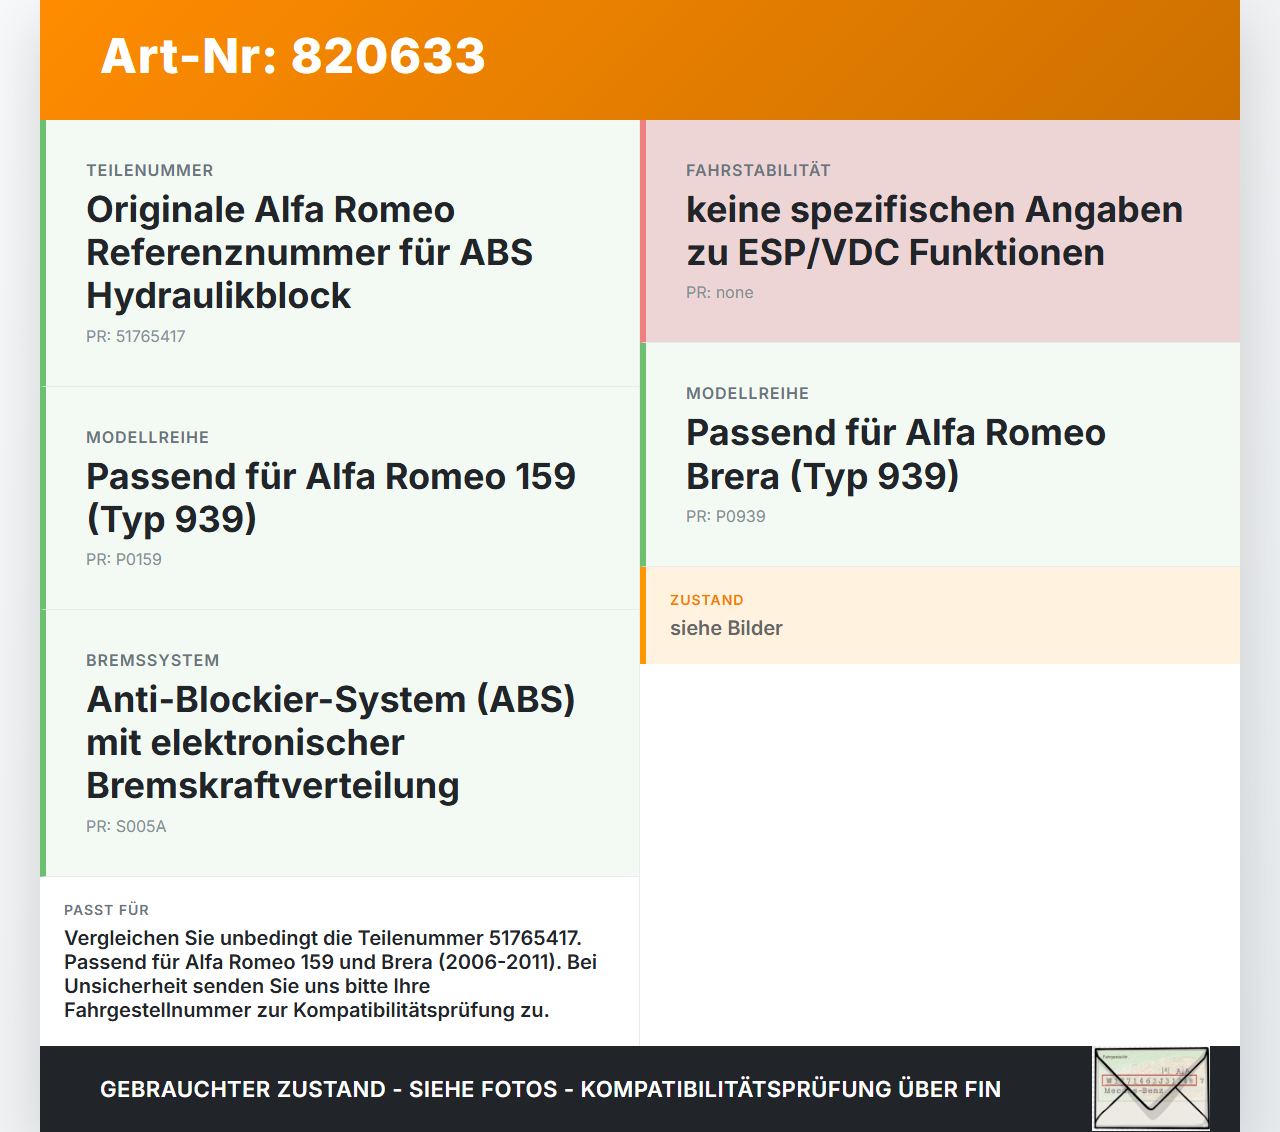Image resolution: width=1280 pixels, height=1132 pixels.
Task: Click the Passt für compatibility note text
Action: click(331, 974)
